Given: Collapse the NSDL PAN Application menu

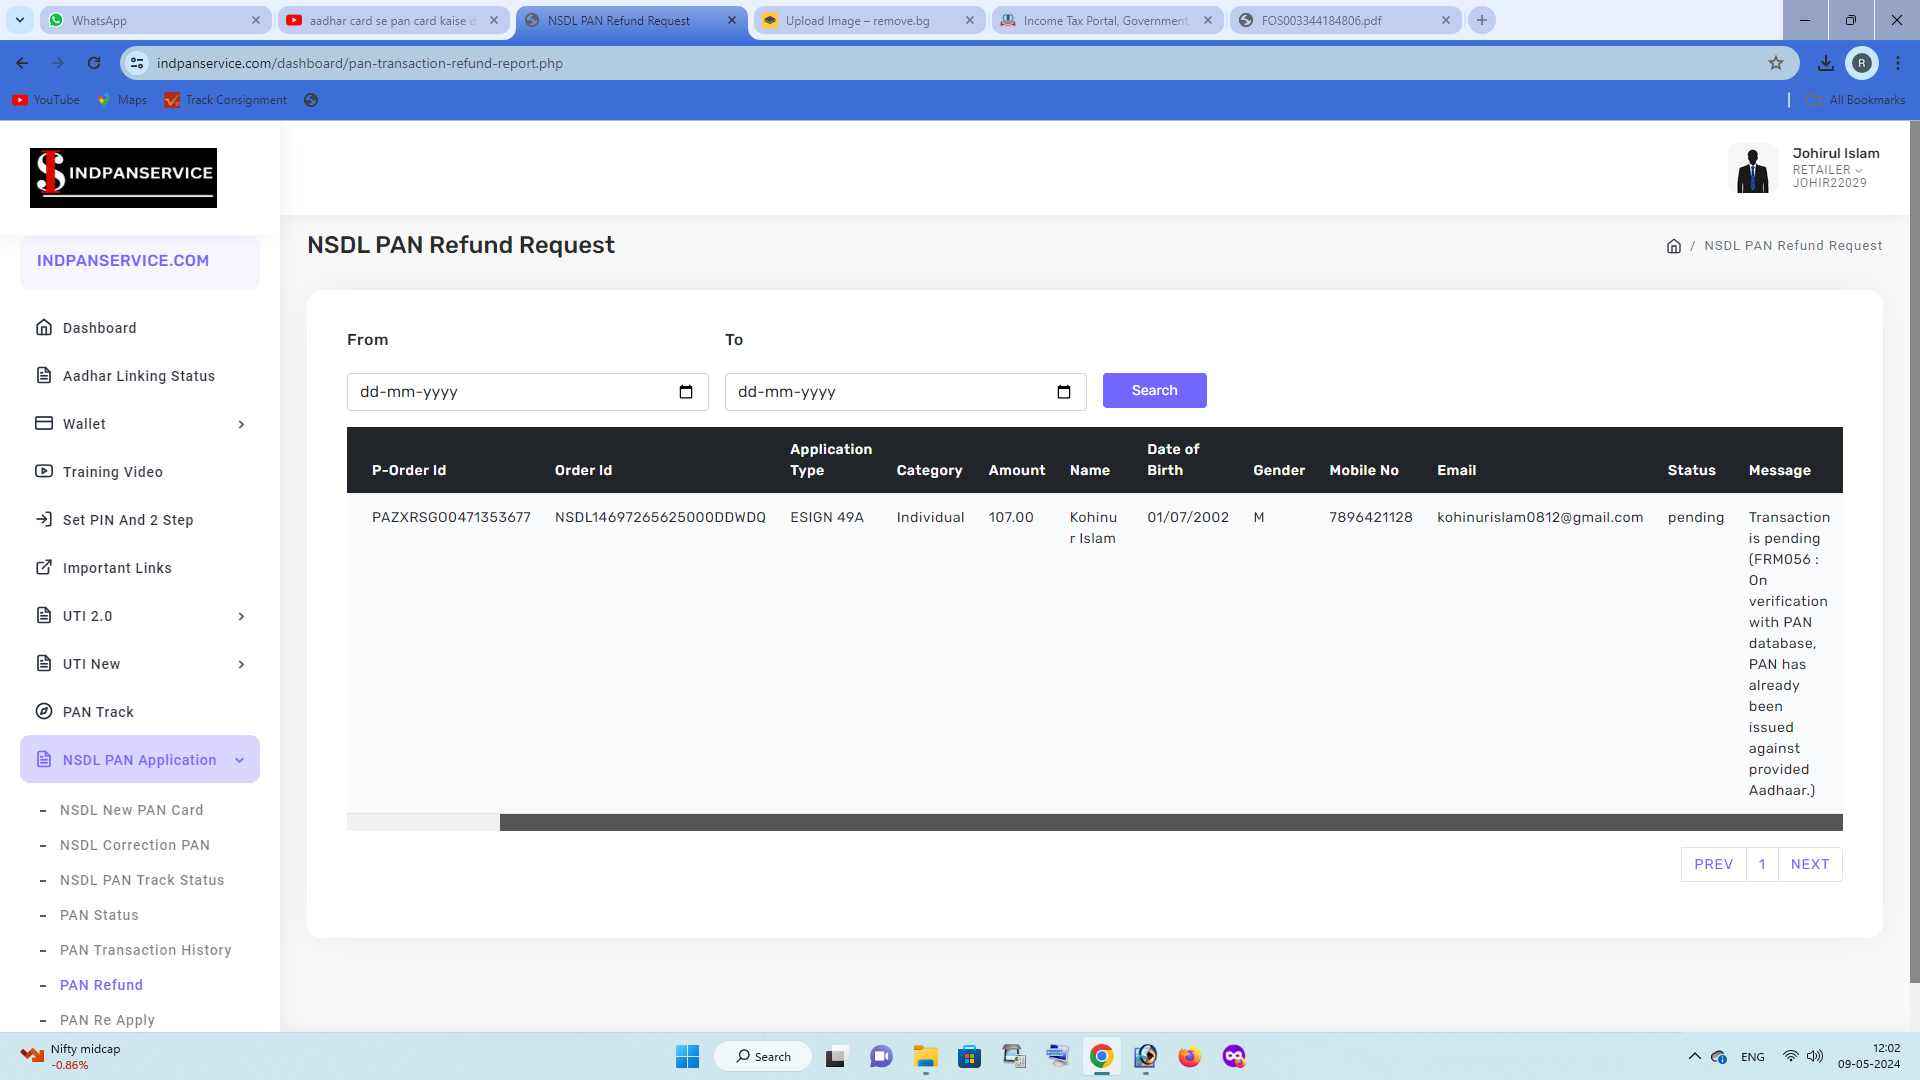Looking at the screenshot, I should click(240, 760).
